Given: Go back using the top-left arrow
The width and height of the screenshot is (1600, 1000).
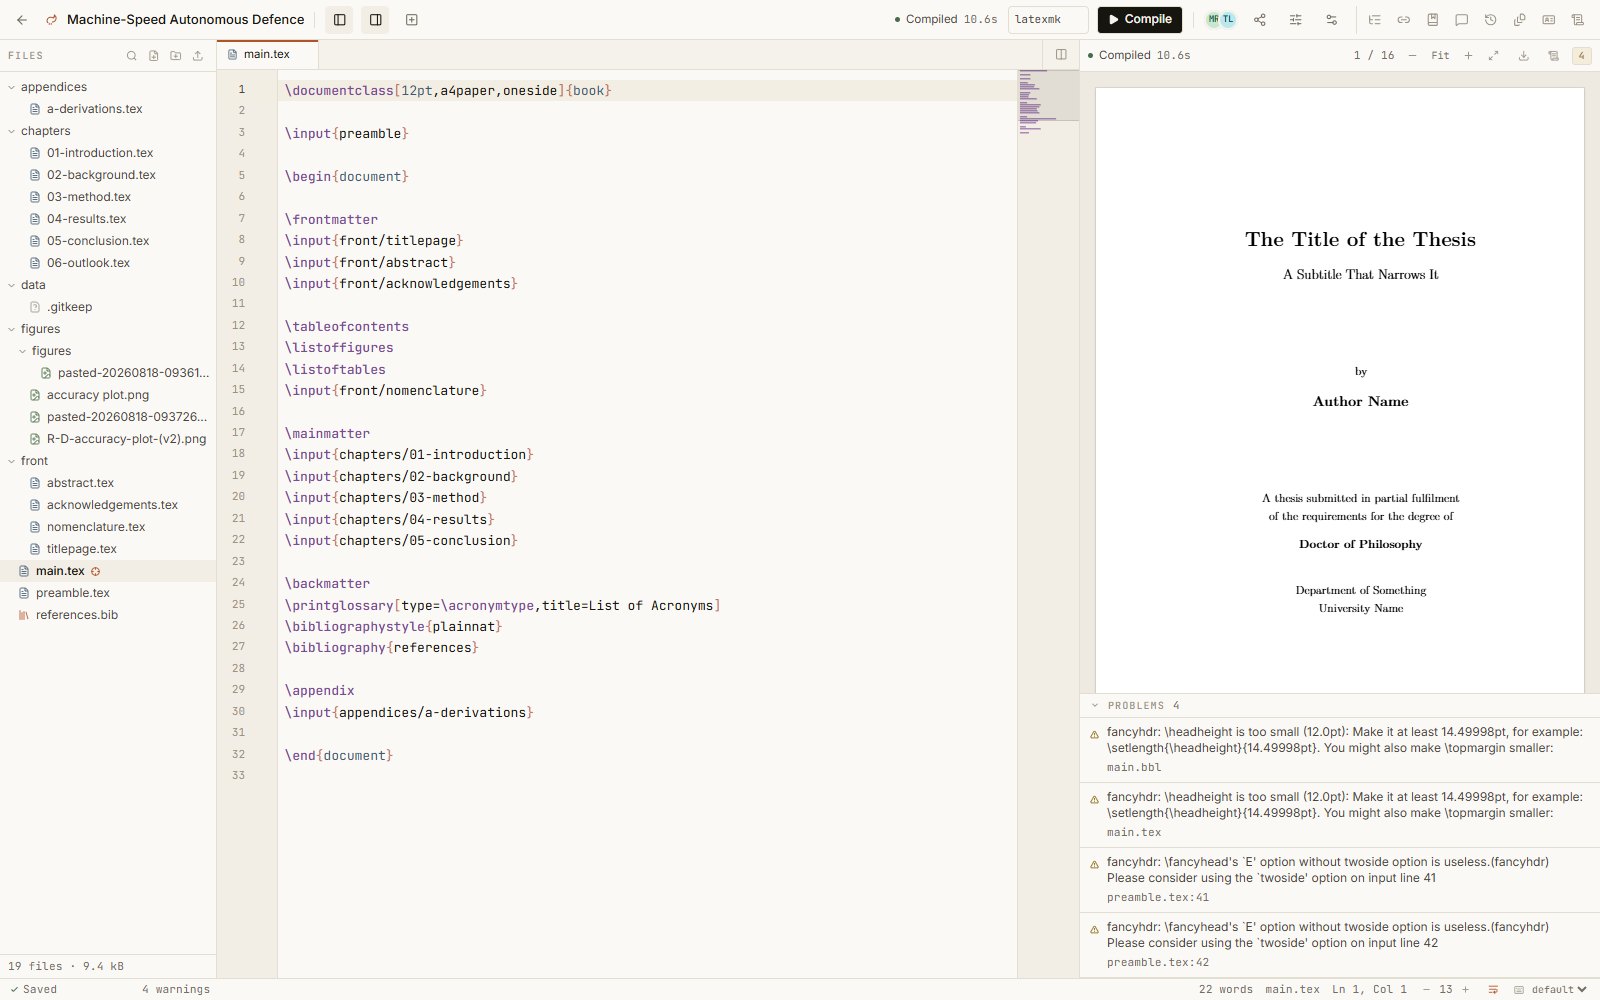Looking at the screenshot, I should (x=22, y=19).
